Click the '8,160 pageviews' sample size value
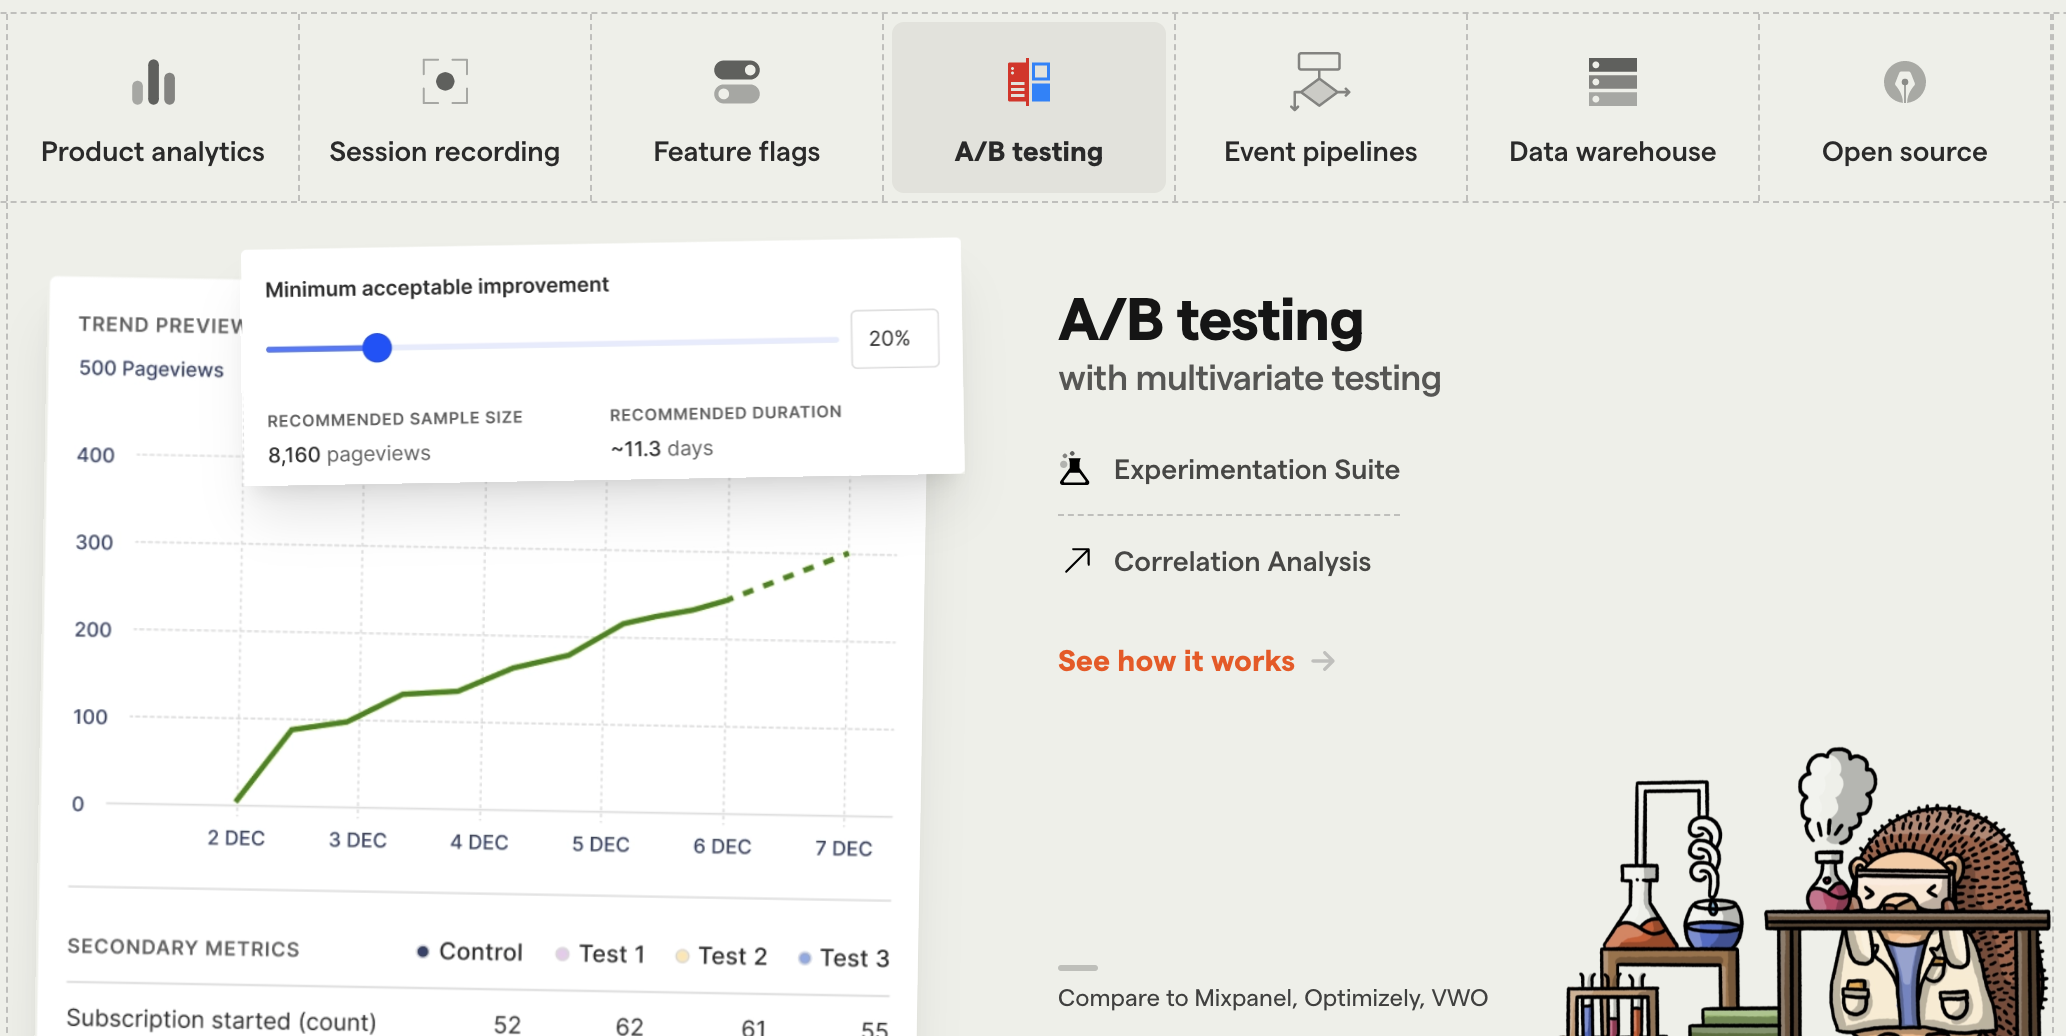2066x1036 pixels. [349, 454]
